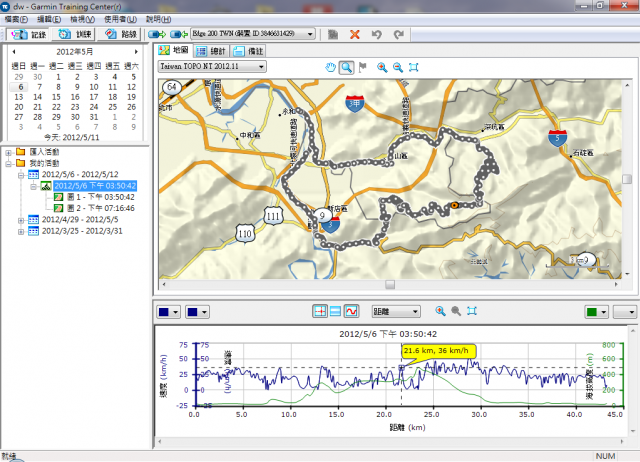Zoom in on the map
The width and height of the screenshot is (640, 462).
pos(382,67)
